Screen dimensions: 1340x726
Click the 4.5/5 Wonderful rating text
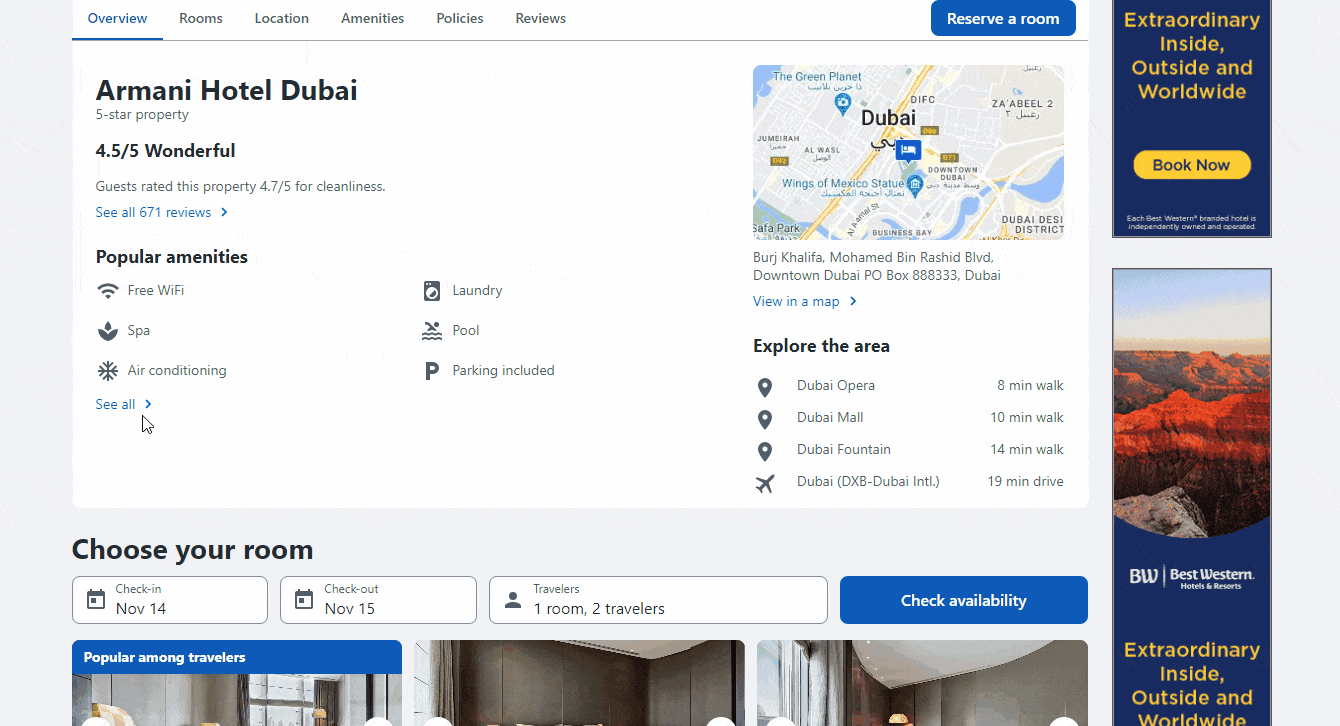pyautogui.click(x=166, y=151)
